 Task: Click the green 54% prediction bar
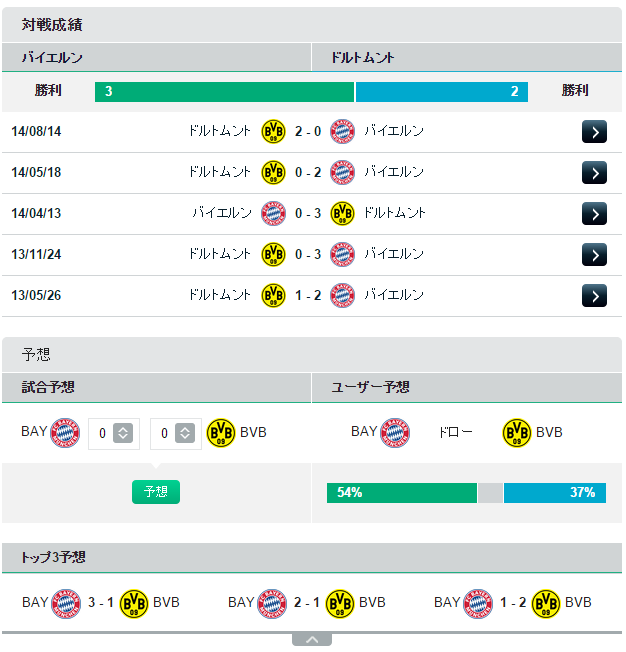click(x=403, y=494)
